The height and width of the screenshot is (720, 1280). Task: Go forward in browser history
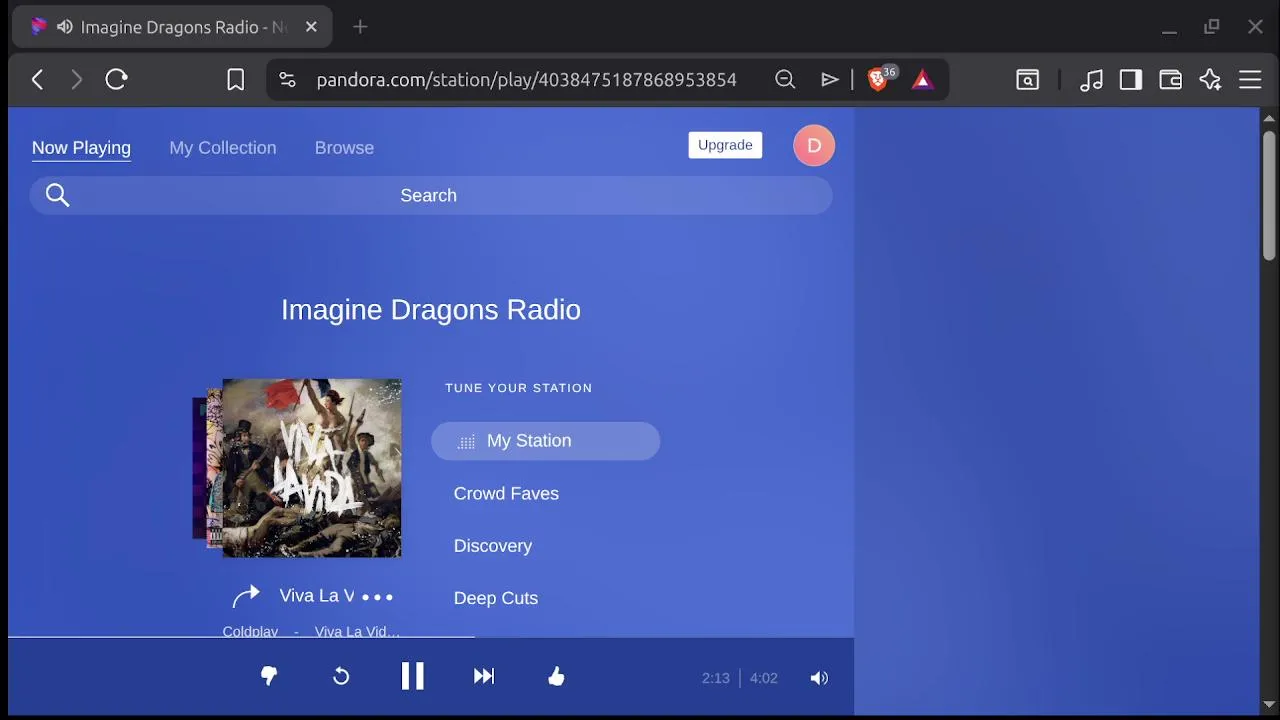76,80
